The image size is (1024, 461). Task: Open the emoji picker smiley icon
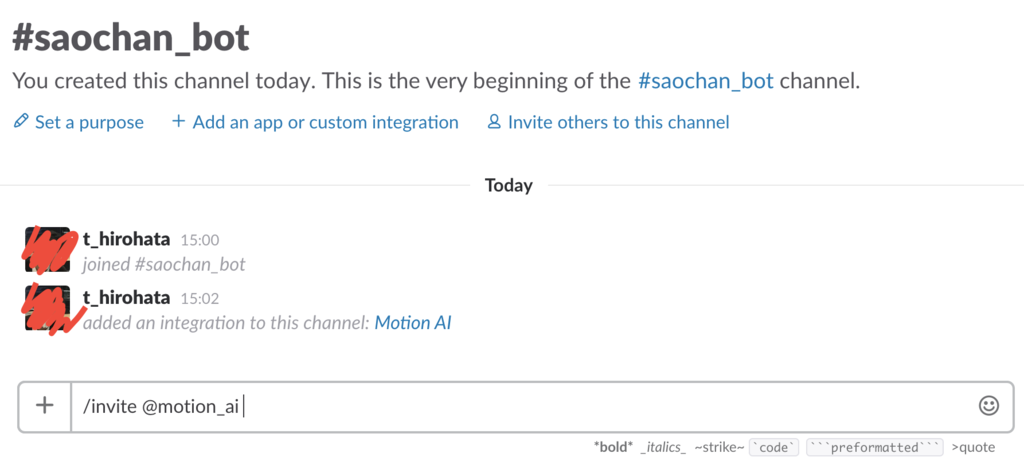click(x=988, y=405)
